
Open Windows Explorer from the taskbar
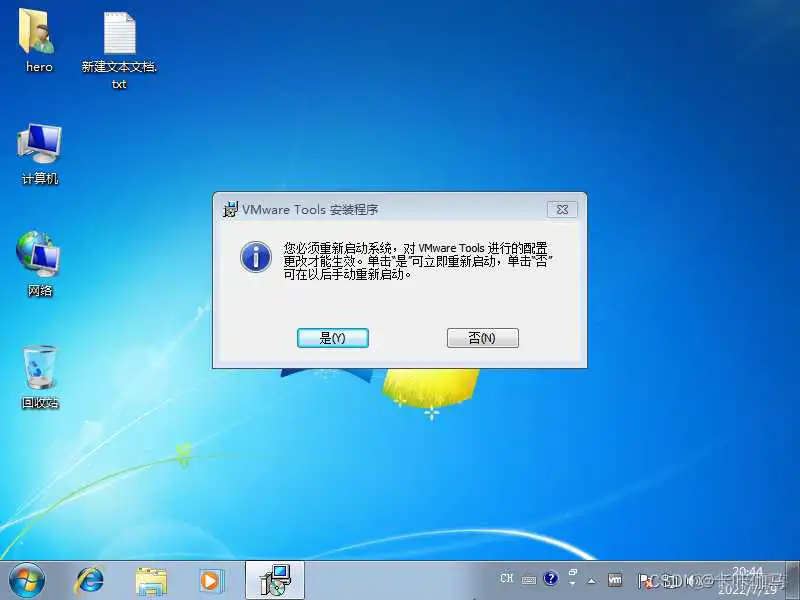(150, 579)
